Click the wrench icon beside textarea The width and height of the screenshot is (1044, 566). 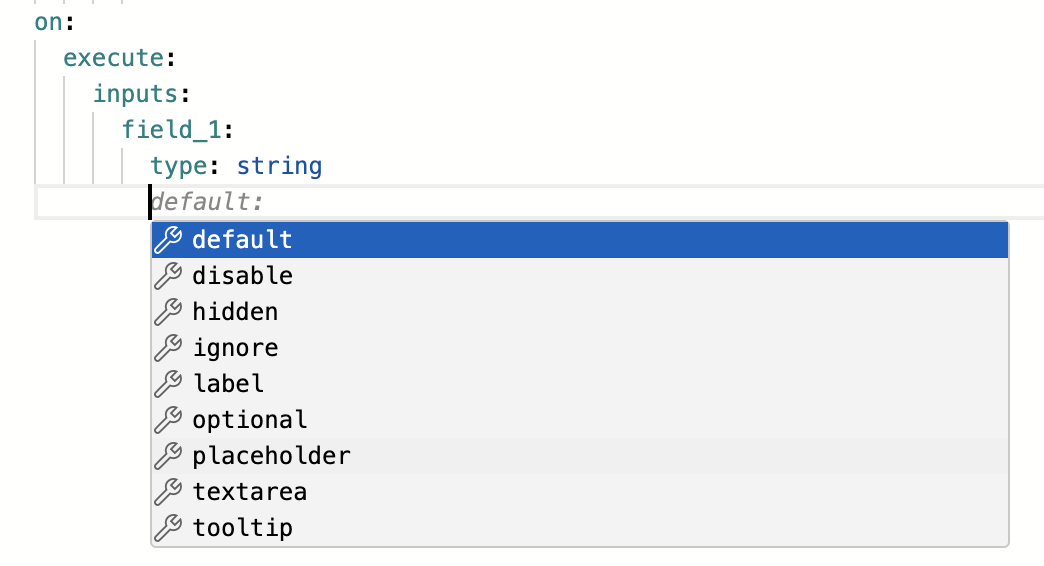[x=169, y=492]
